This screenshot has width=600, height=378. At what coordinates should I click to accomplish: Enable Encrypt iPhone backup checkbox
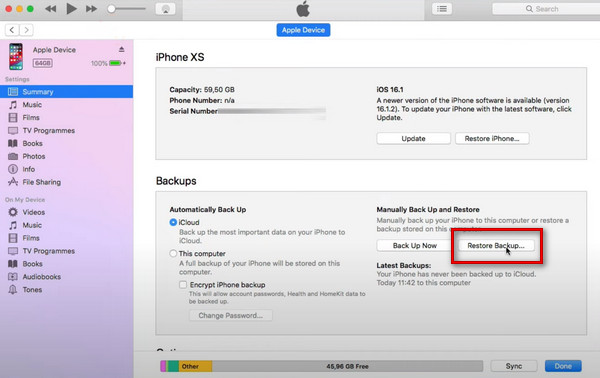click(183, 285)
